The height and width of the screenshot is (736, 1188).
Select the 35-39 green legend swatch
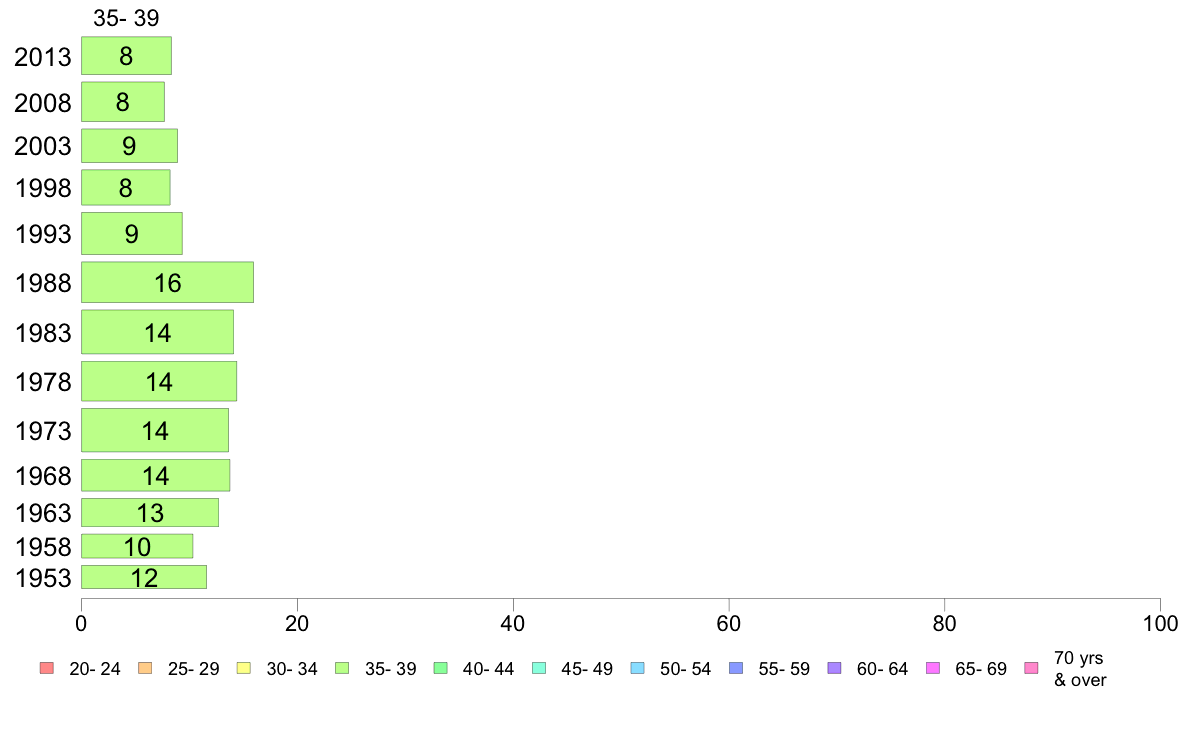click(x=342, y=668)
